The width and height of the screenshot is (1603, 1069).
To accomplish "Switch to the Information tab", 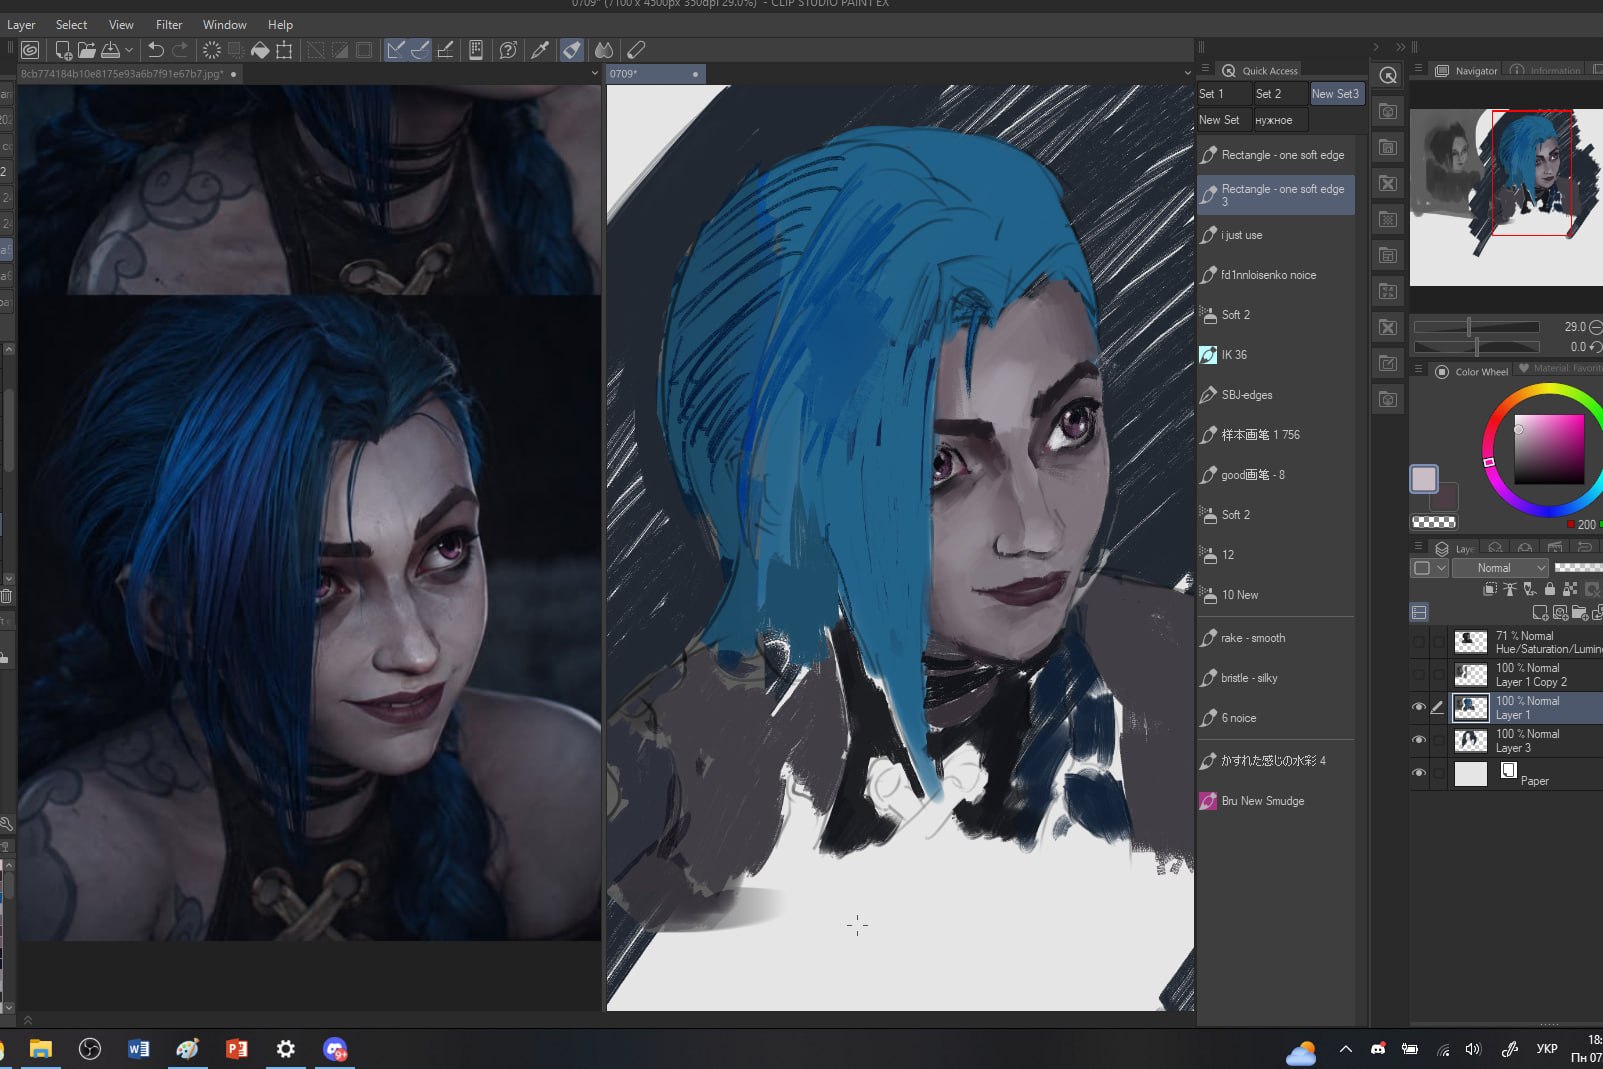I will point(1546,71).
